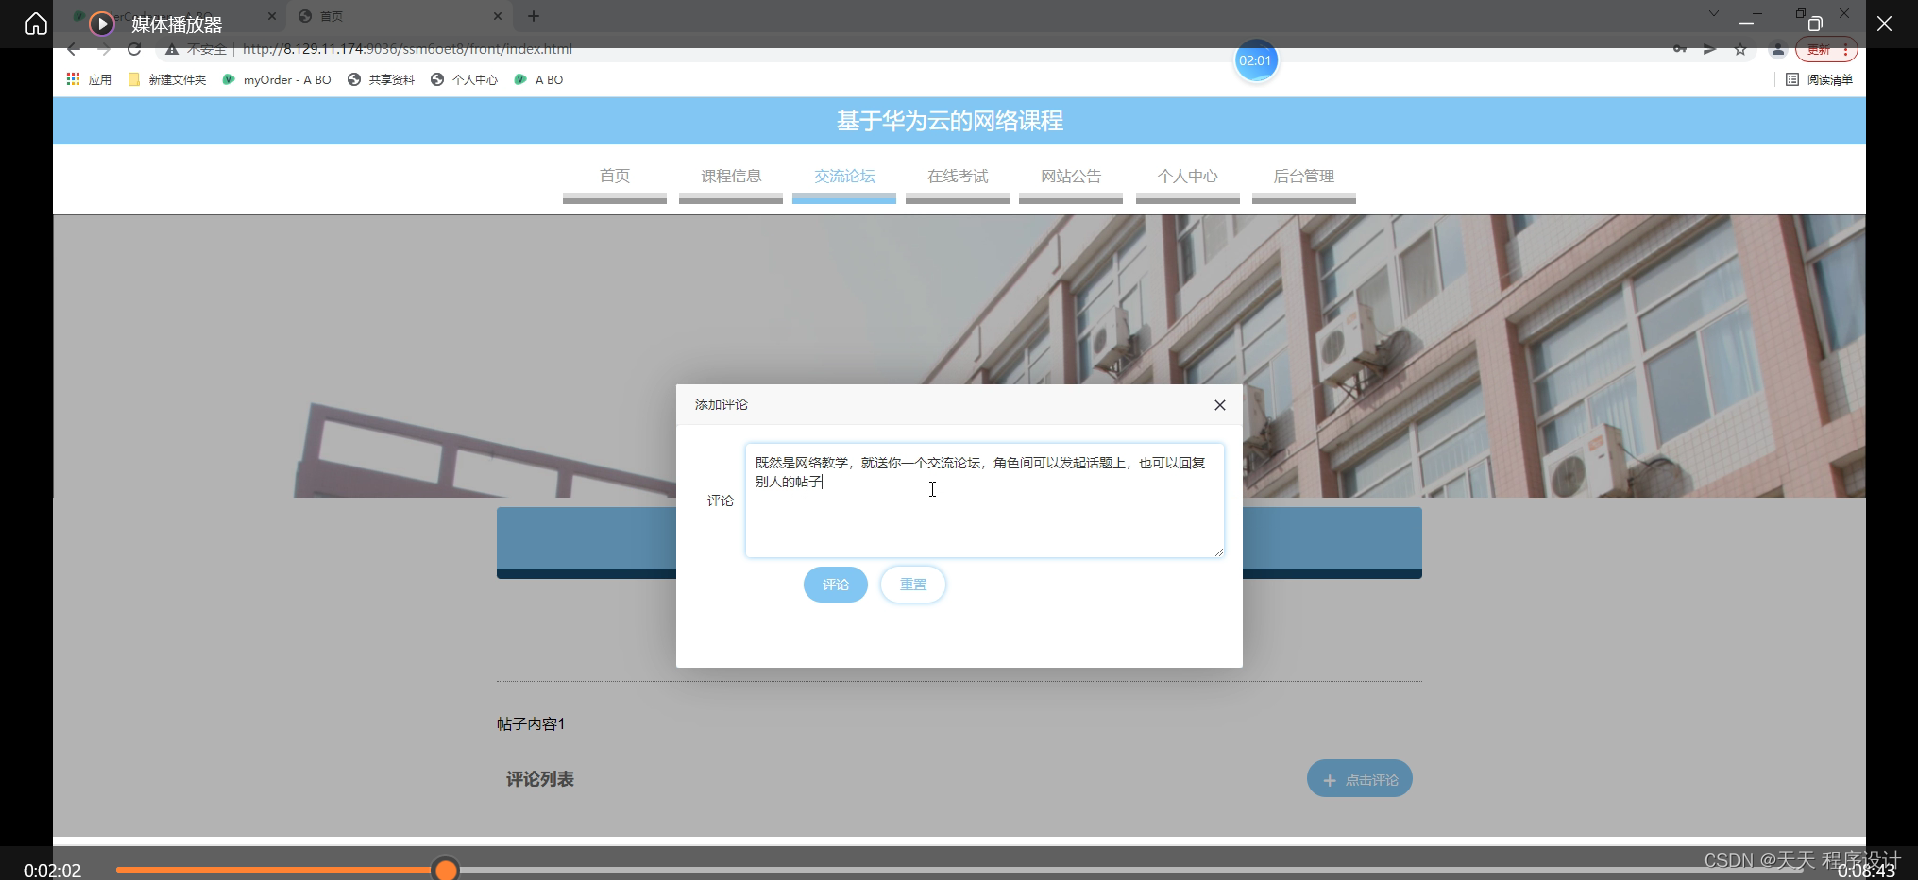The height and width of the screenshot is (880, 1918).
Task: Click the A BO bookmark
Action: 539,80
